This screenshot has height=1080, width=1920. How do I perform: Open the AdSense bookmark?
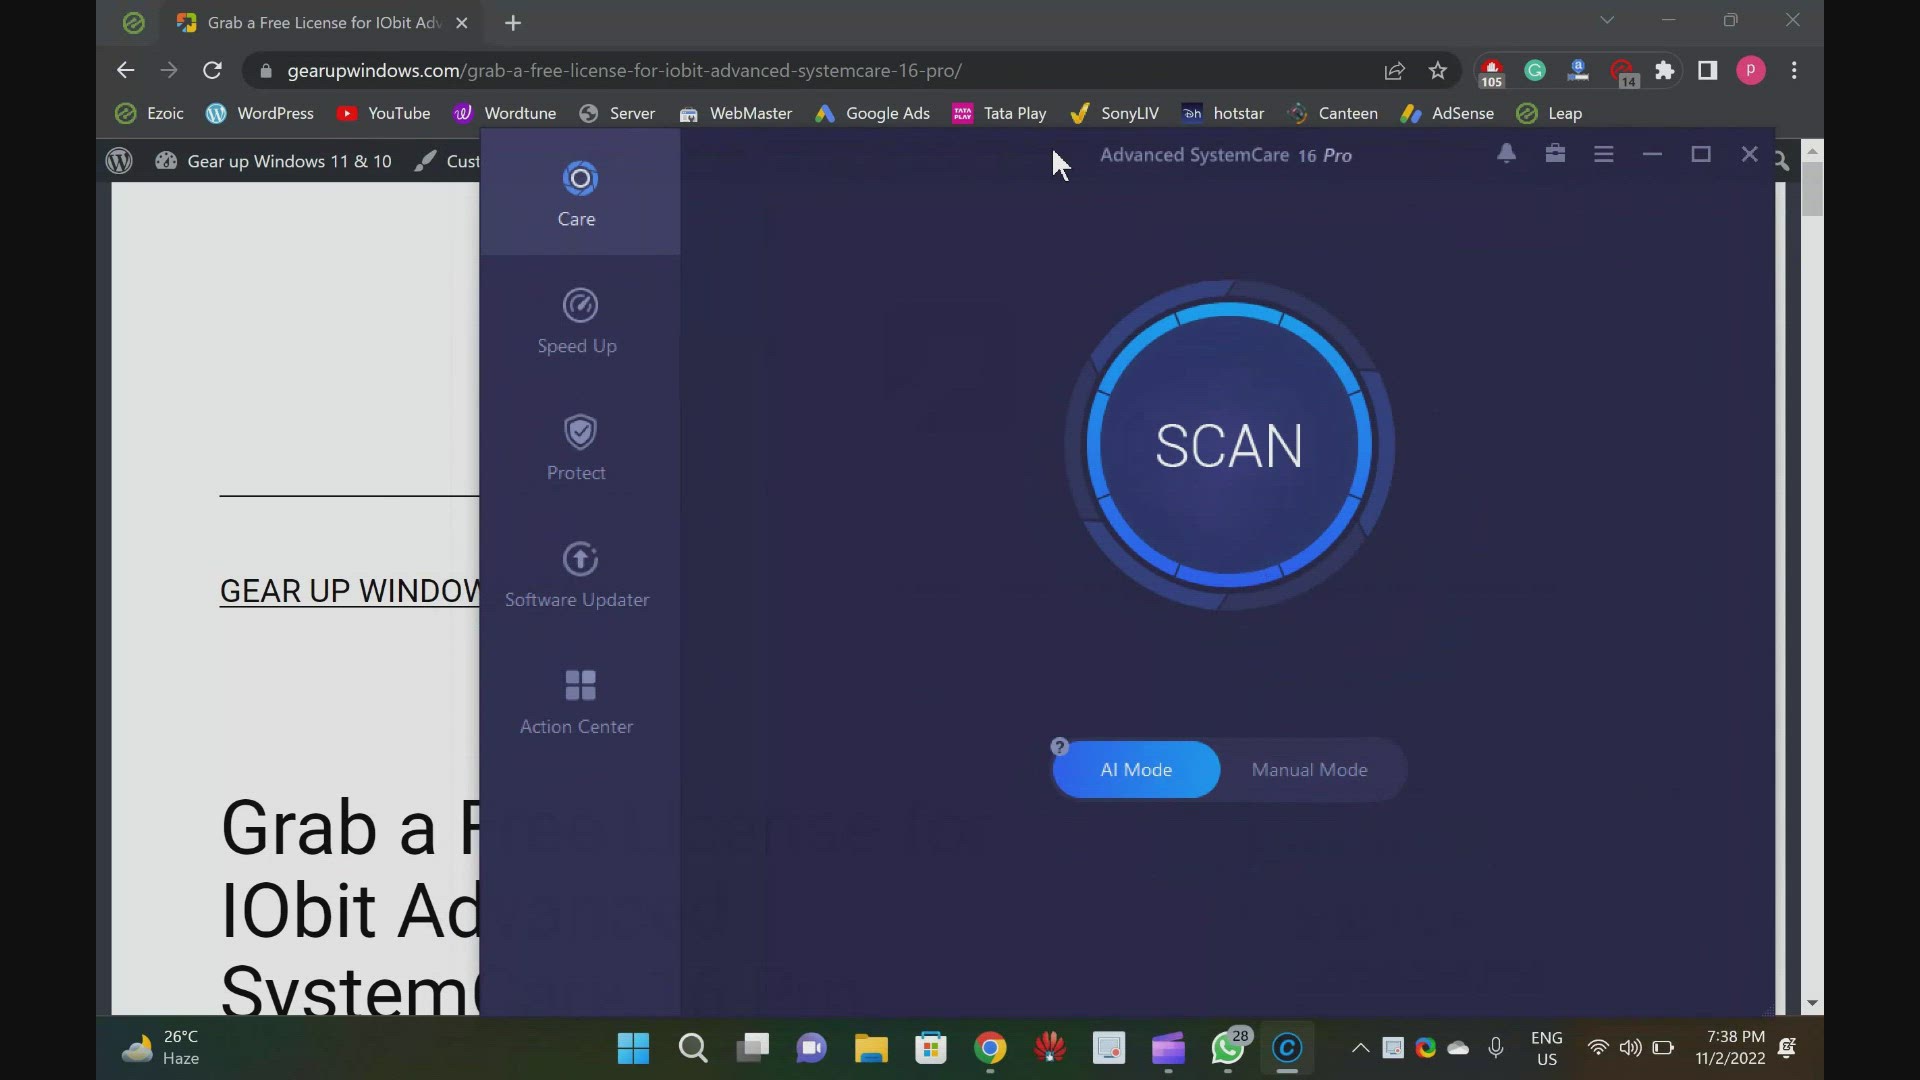pos(1448,113)
